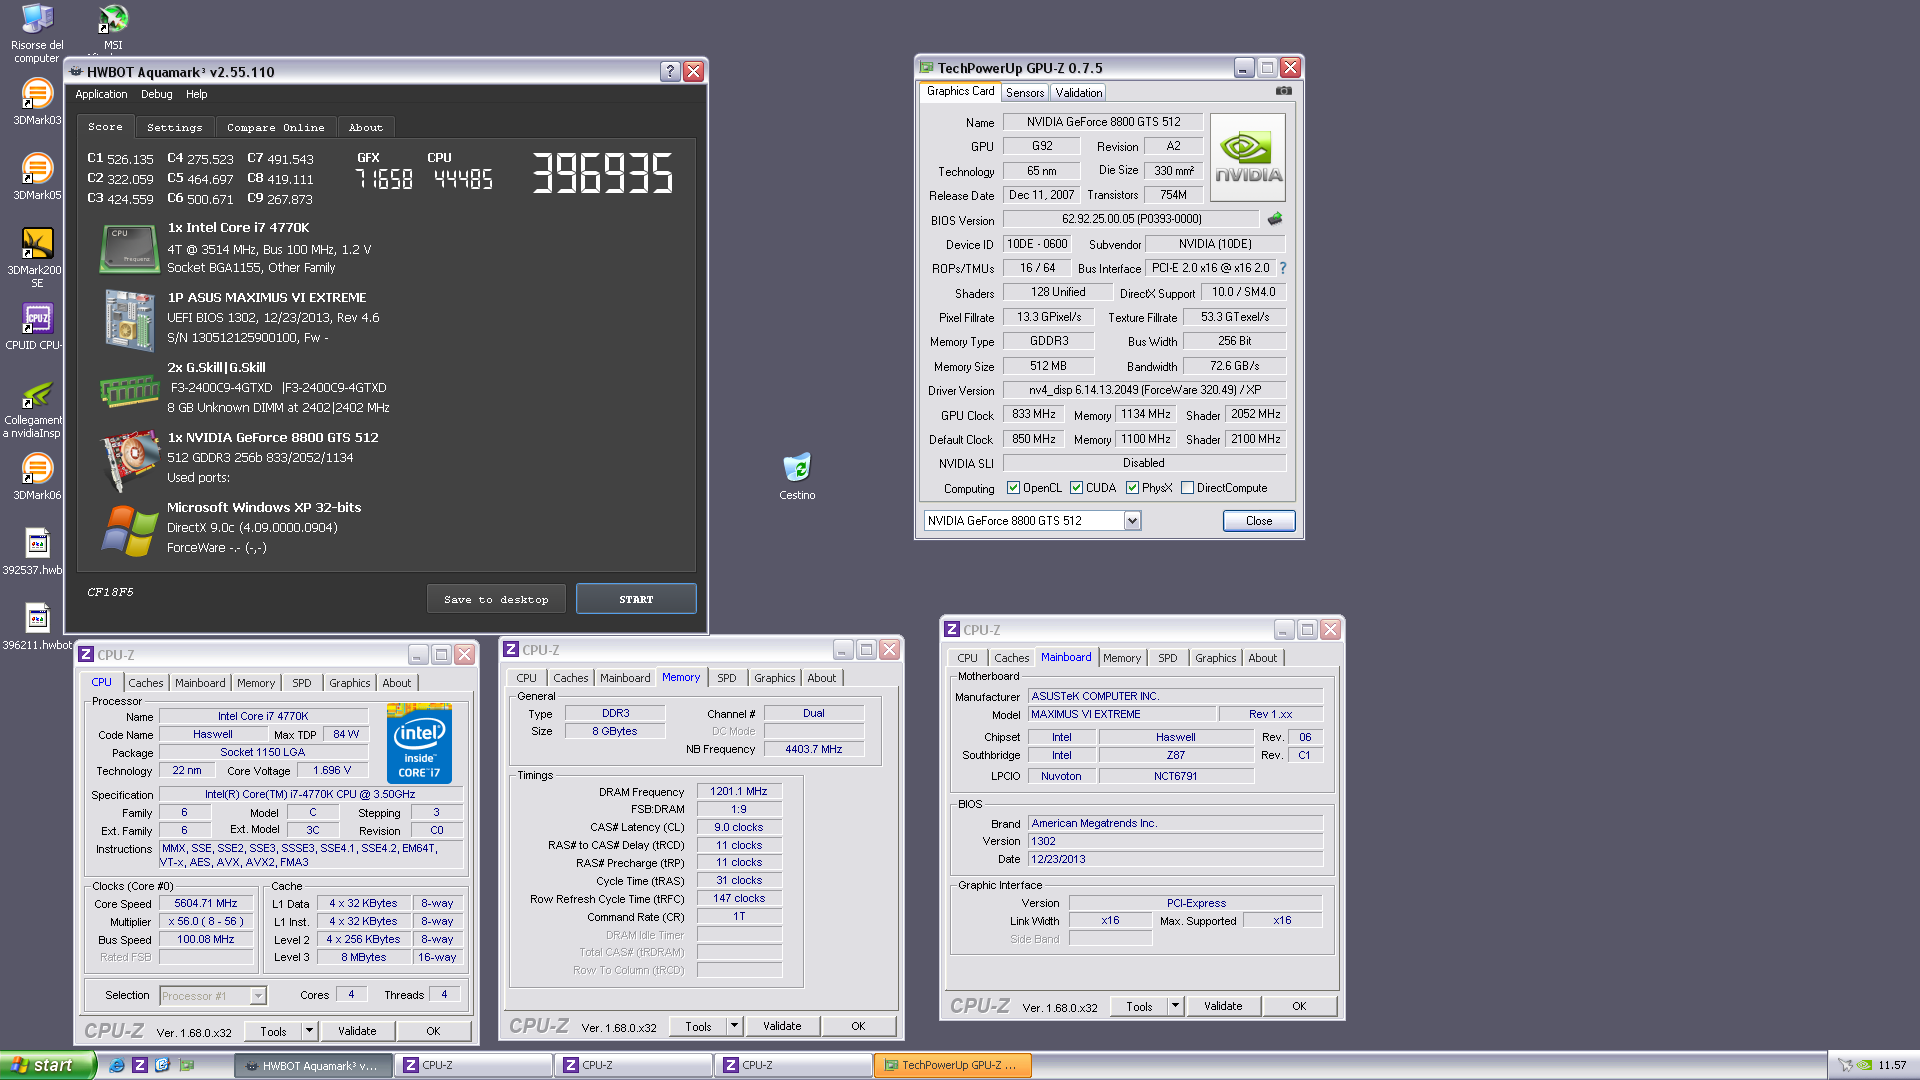This screenshot has width=1920, height=1080.
Task: Click the MAXIMUS VI EXTREME model field
Action: click(1122, 714)
